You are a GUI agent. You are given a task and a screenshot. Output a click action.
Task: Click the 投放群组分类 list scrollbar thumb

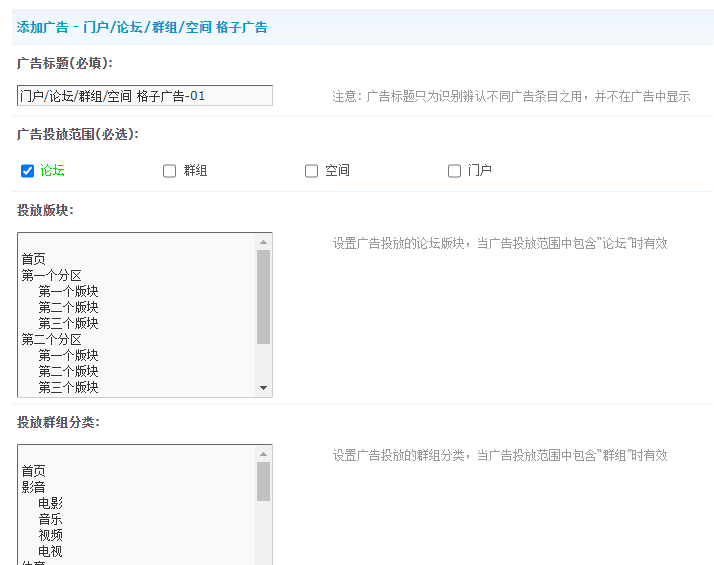coord(263,481)
